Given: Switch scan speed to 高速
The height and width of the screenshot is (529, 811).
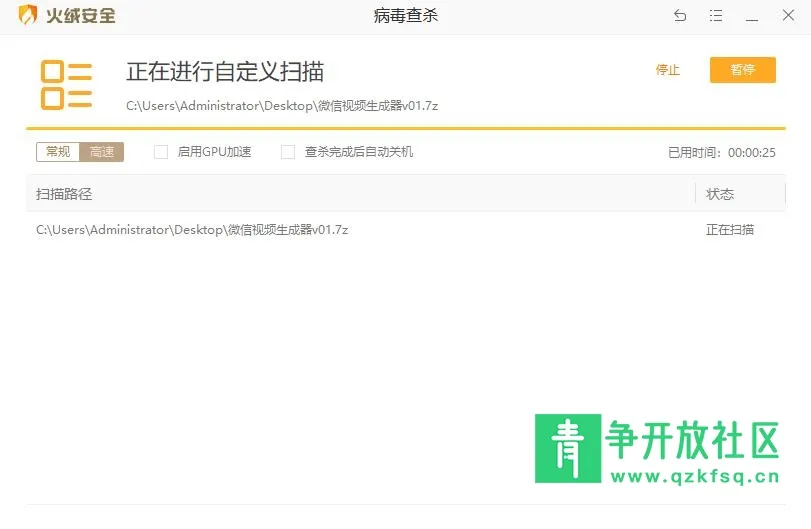Looking at the screenshot, I should coord(102,152).
